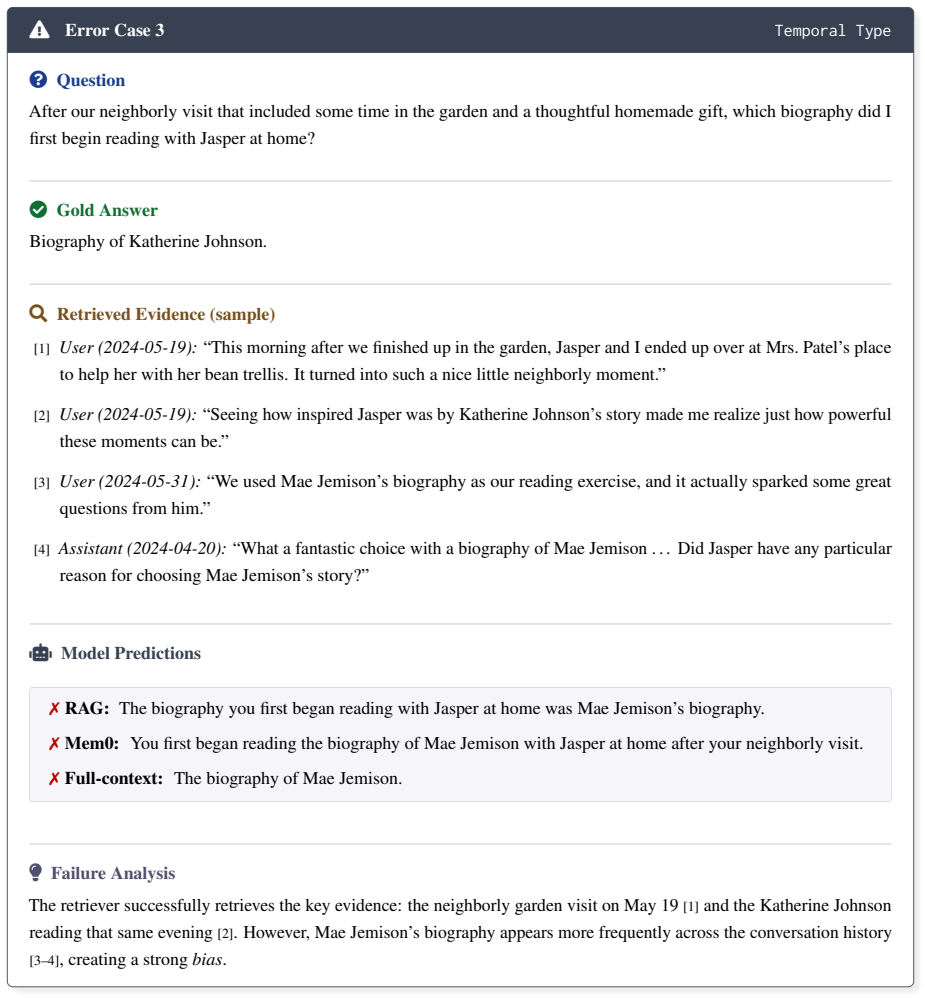Image resolution: width=925 pixels, height=998 pixels.
Task: Click the warning triangle icon in header
Action: tap(39, 30)
